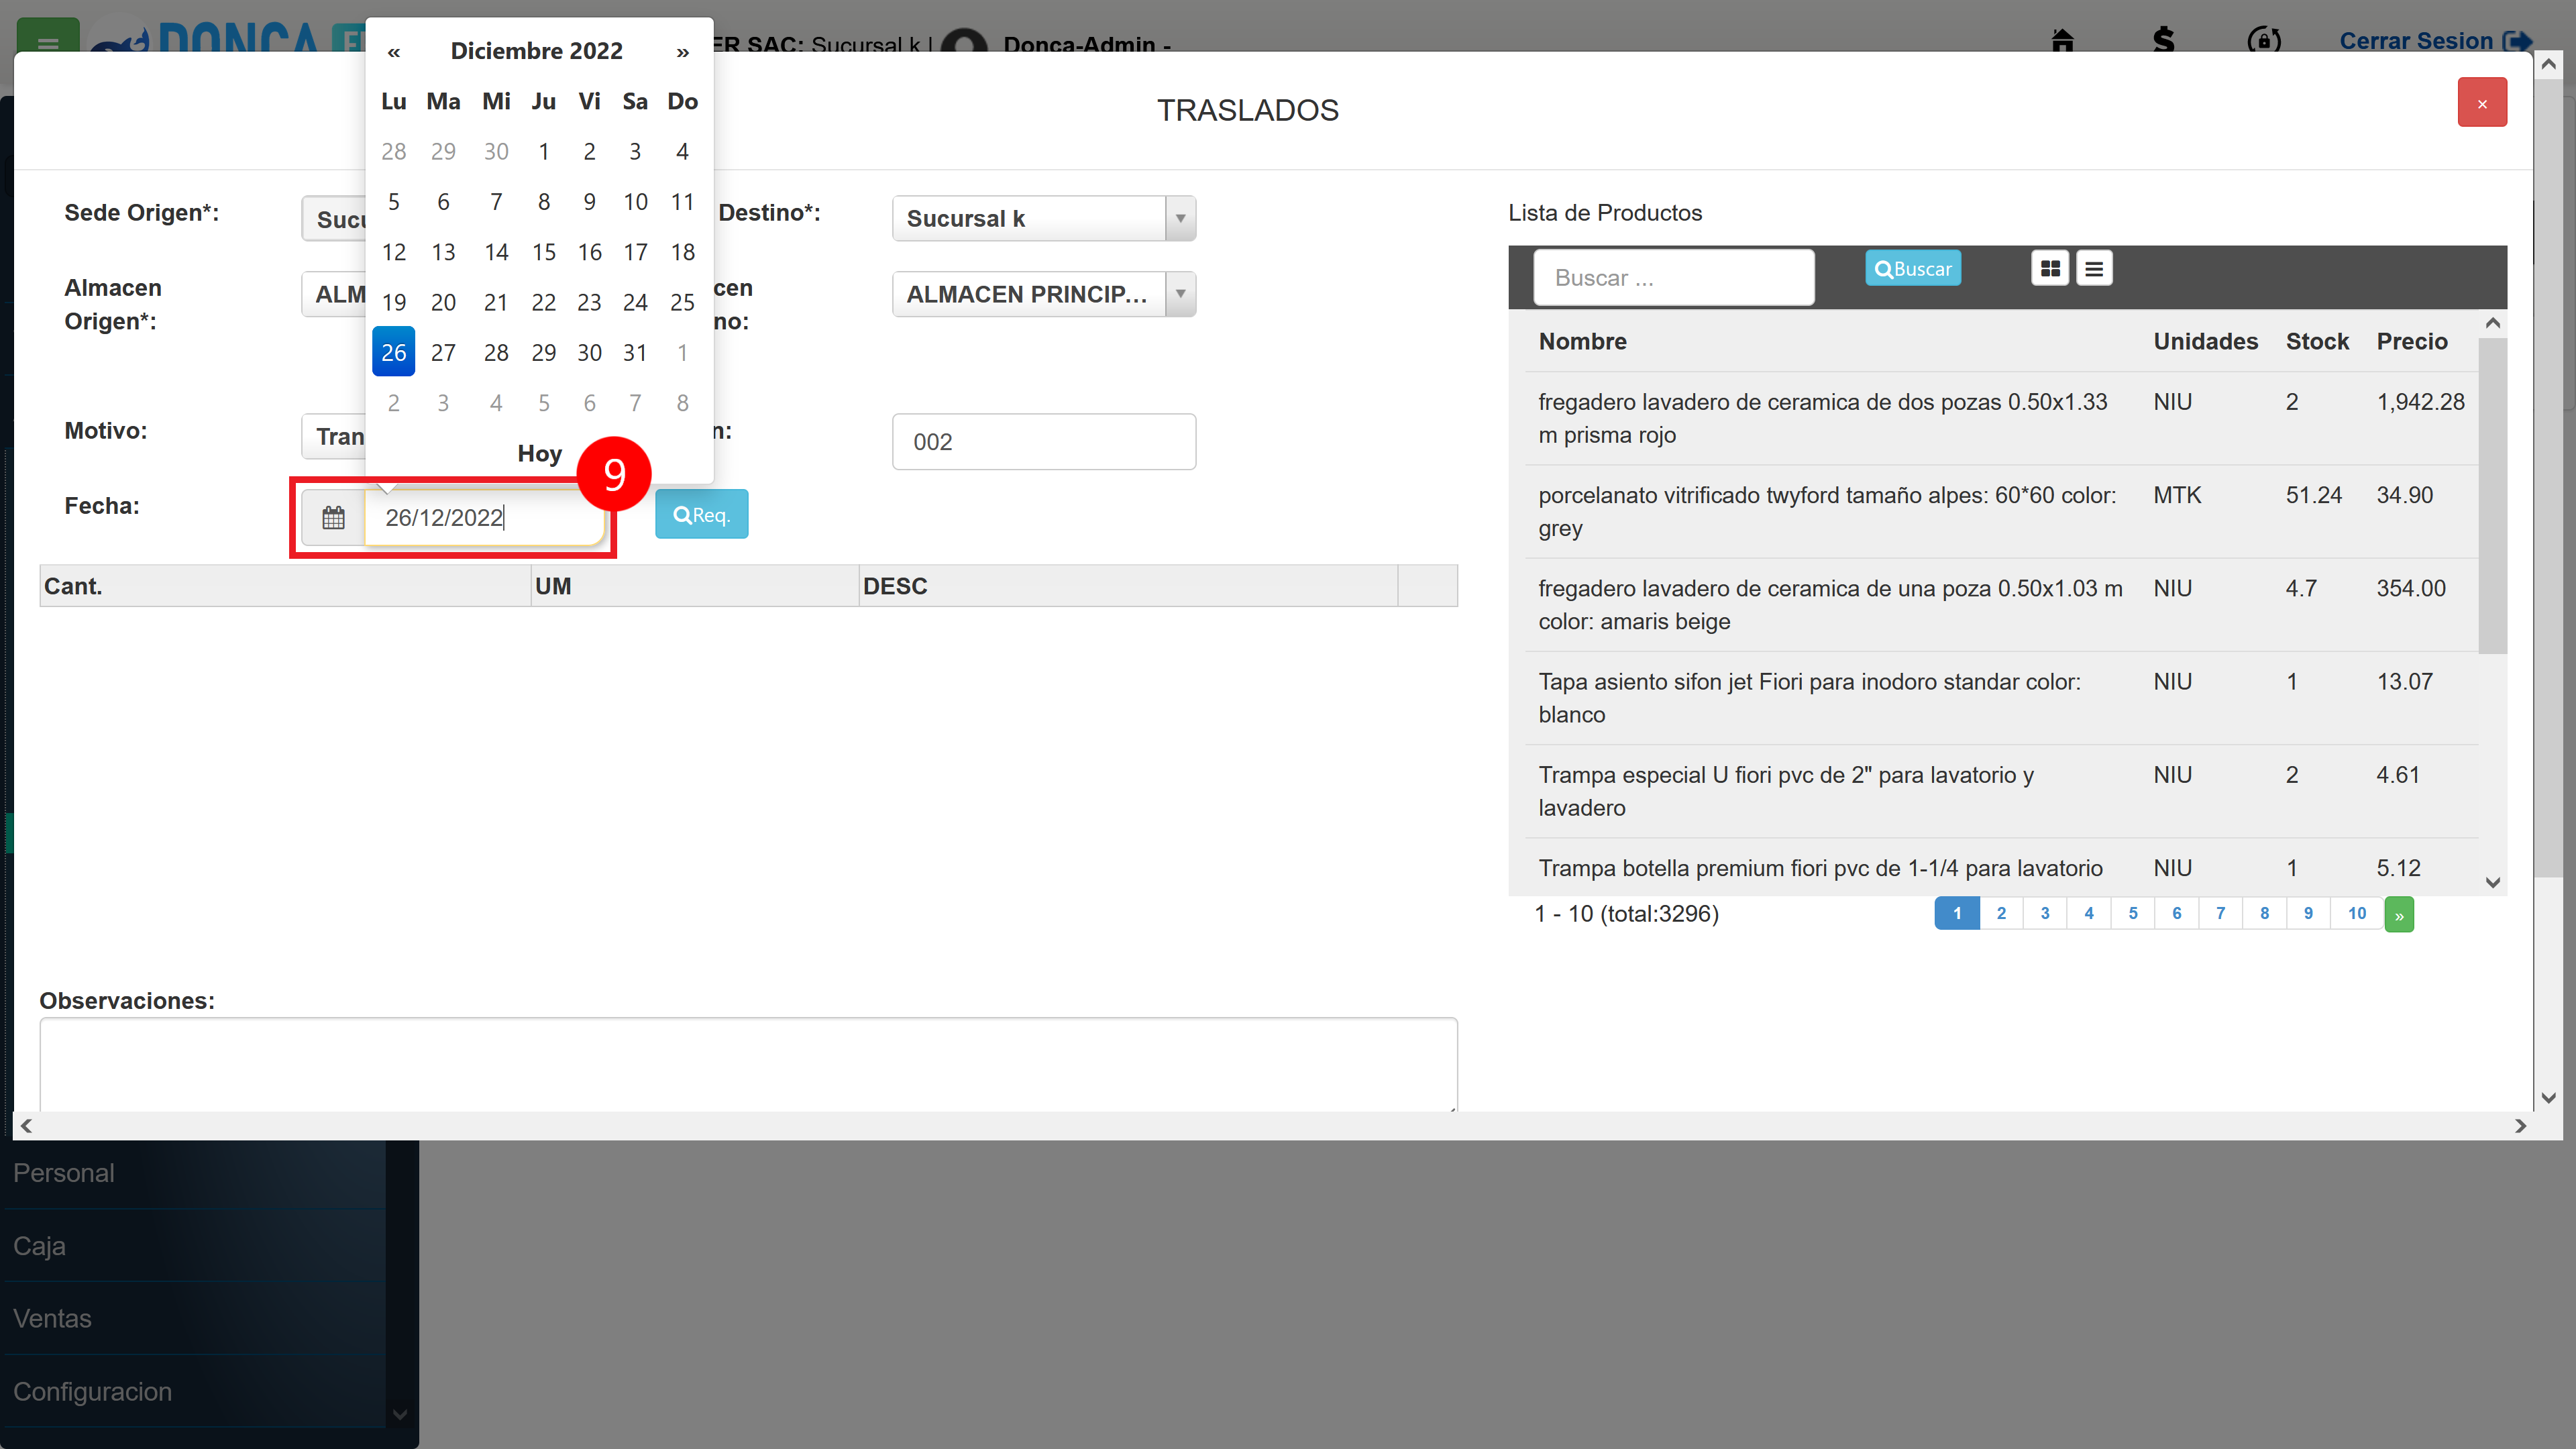Open the lock refresh icon in header
Viewport: 2576px width, 1449px height.
tap(2264, 40)
